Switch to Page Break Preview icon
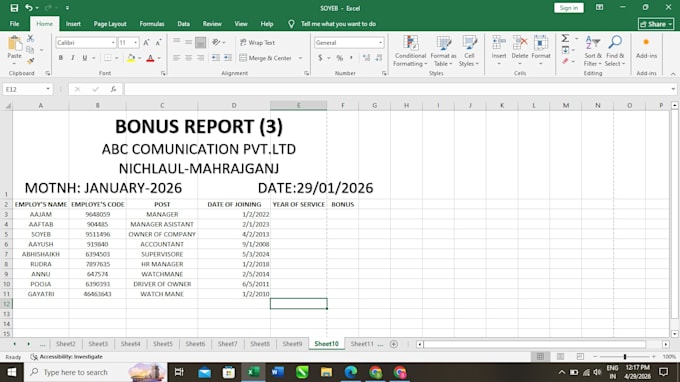The width and height of the screenshot is (680, 382). pyautogui.click(x=580, y=356)
